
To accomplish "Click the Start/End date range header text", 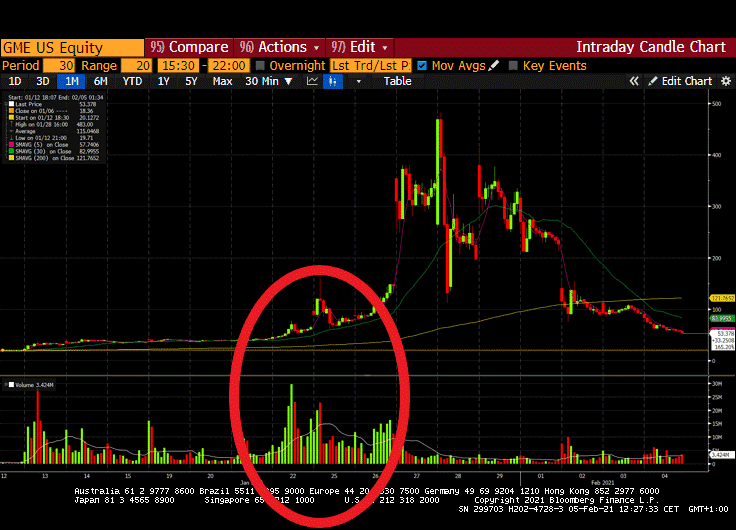I will pos(55,98).
